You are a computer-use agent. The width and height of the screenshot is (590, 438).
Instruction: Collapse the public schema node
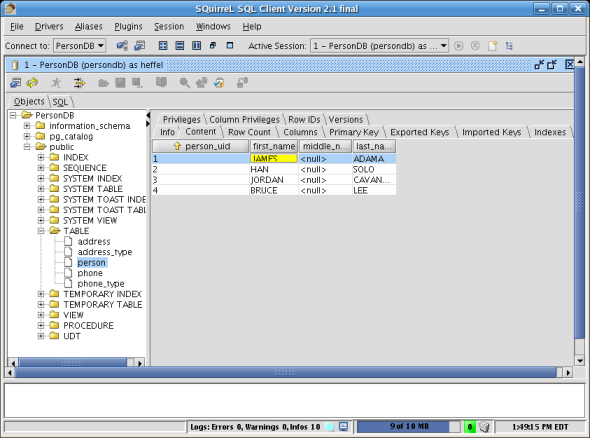point(27,147)
